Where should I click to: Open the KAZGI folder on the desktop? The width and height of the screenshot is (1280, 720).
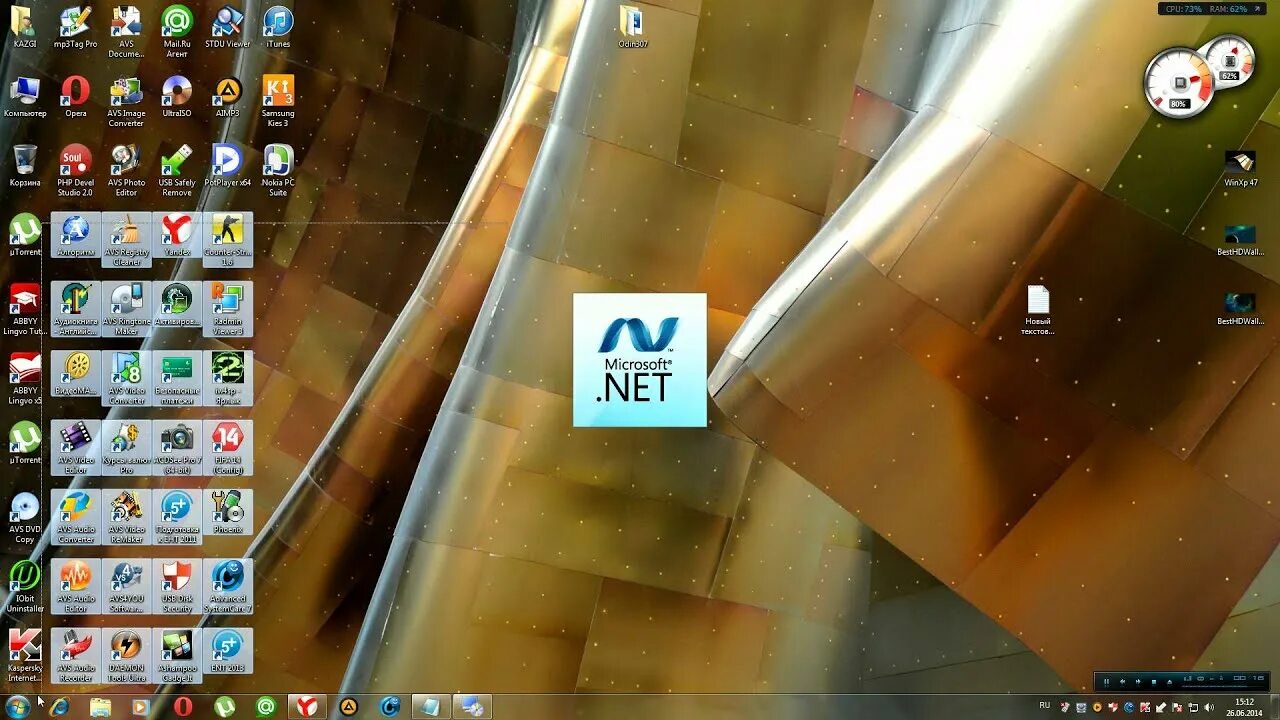[x=24, y=27]
